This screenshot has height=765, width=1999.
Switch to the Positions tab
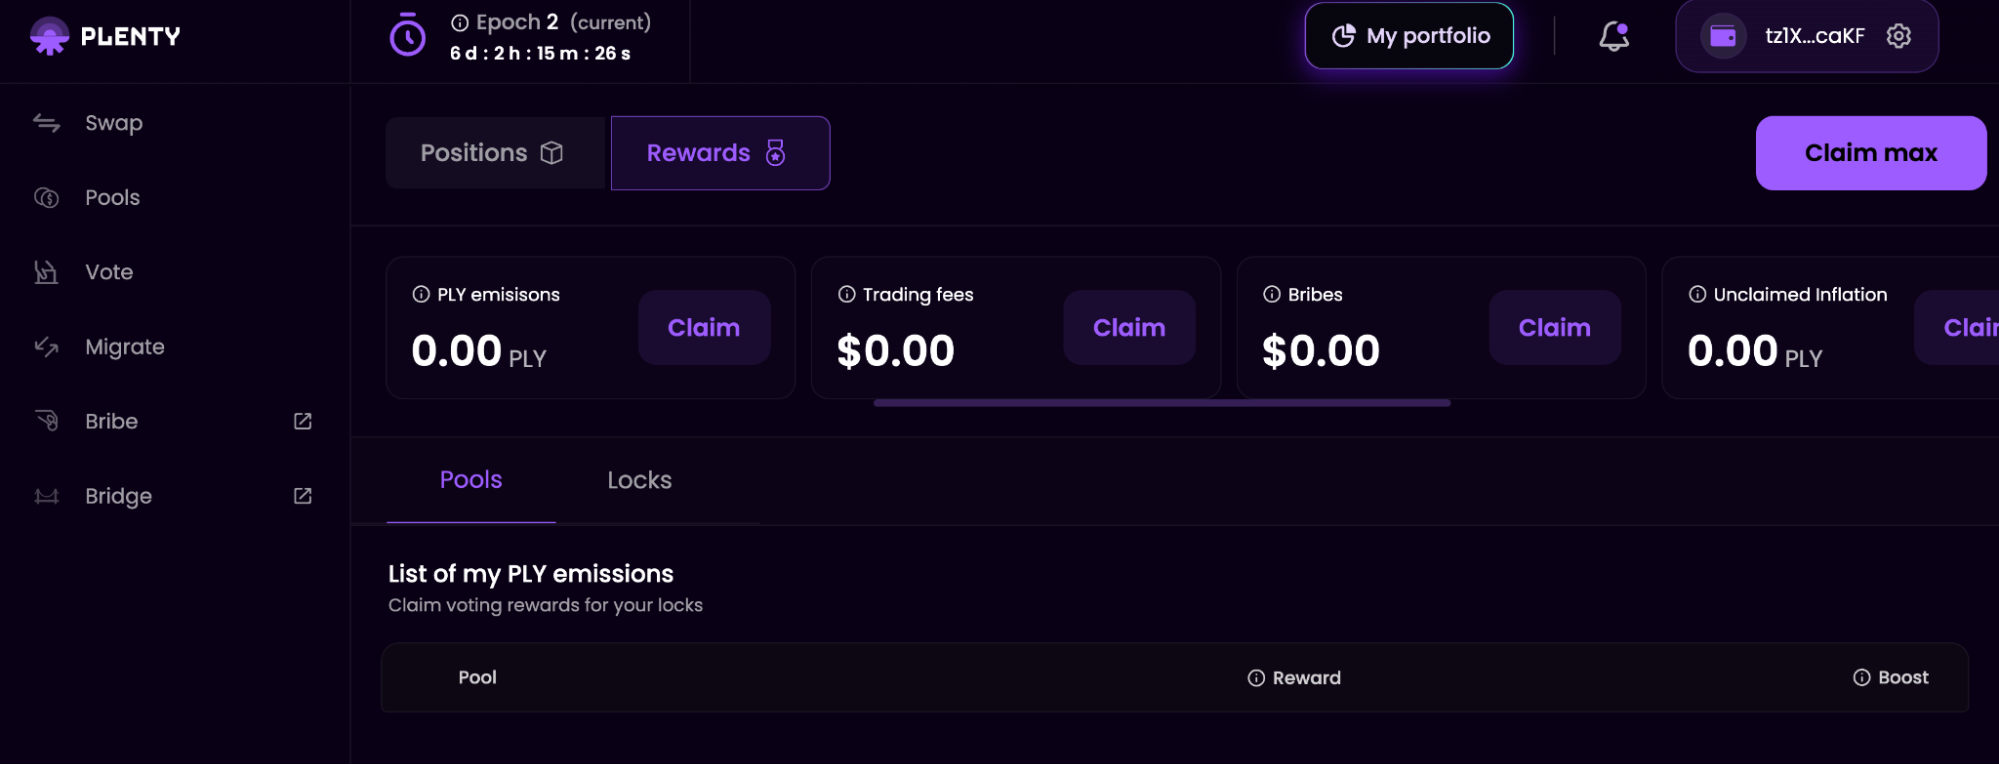click(492, 153)
